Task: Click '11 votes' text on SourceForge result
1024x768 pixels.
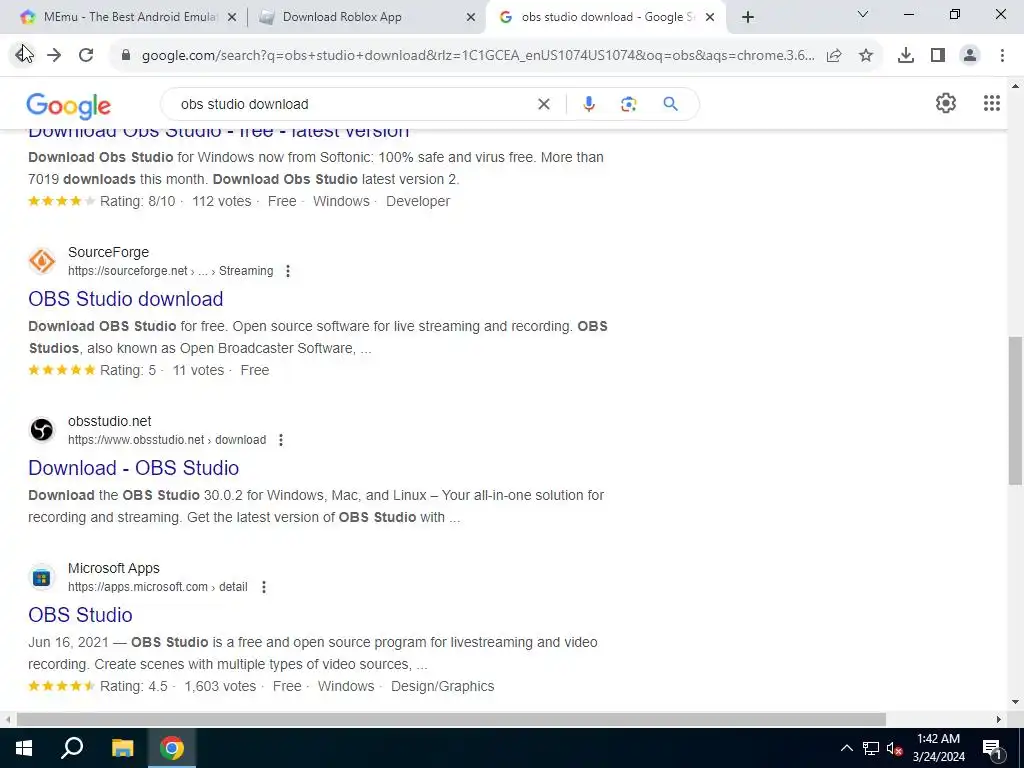Action: click(199, 370)
